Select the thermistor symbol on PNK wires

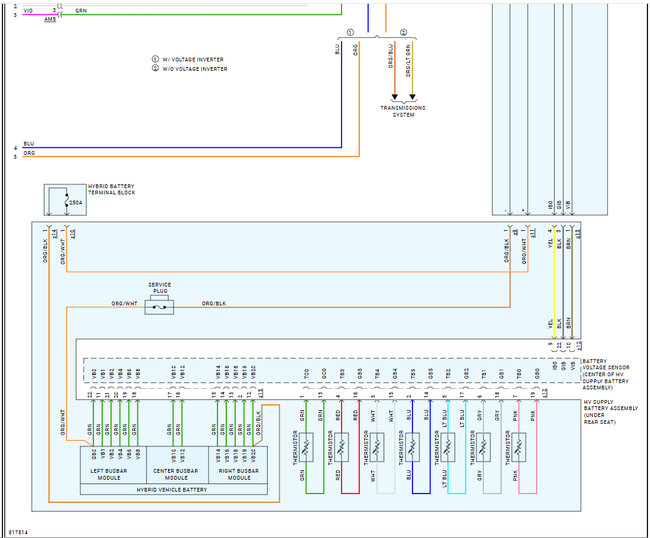519,447
